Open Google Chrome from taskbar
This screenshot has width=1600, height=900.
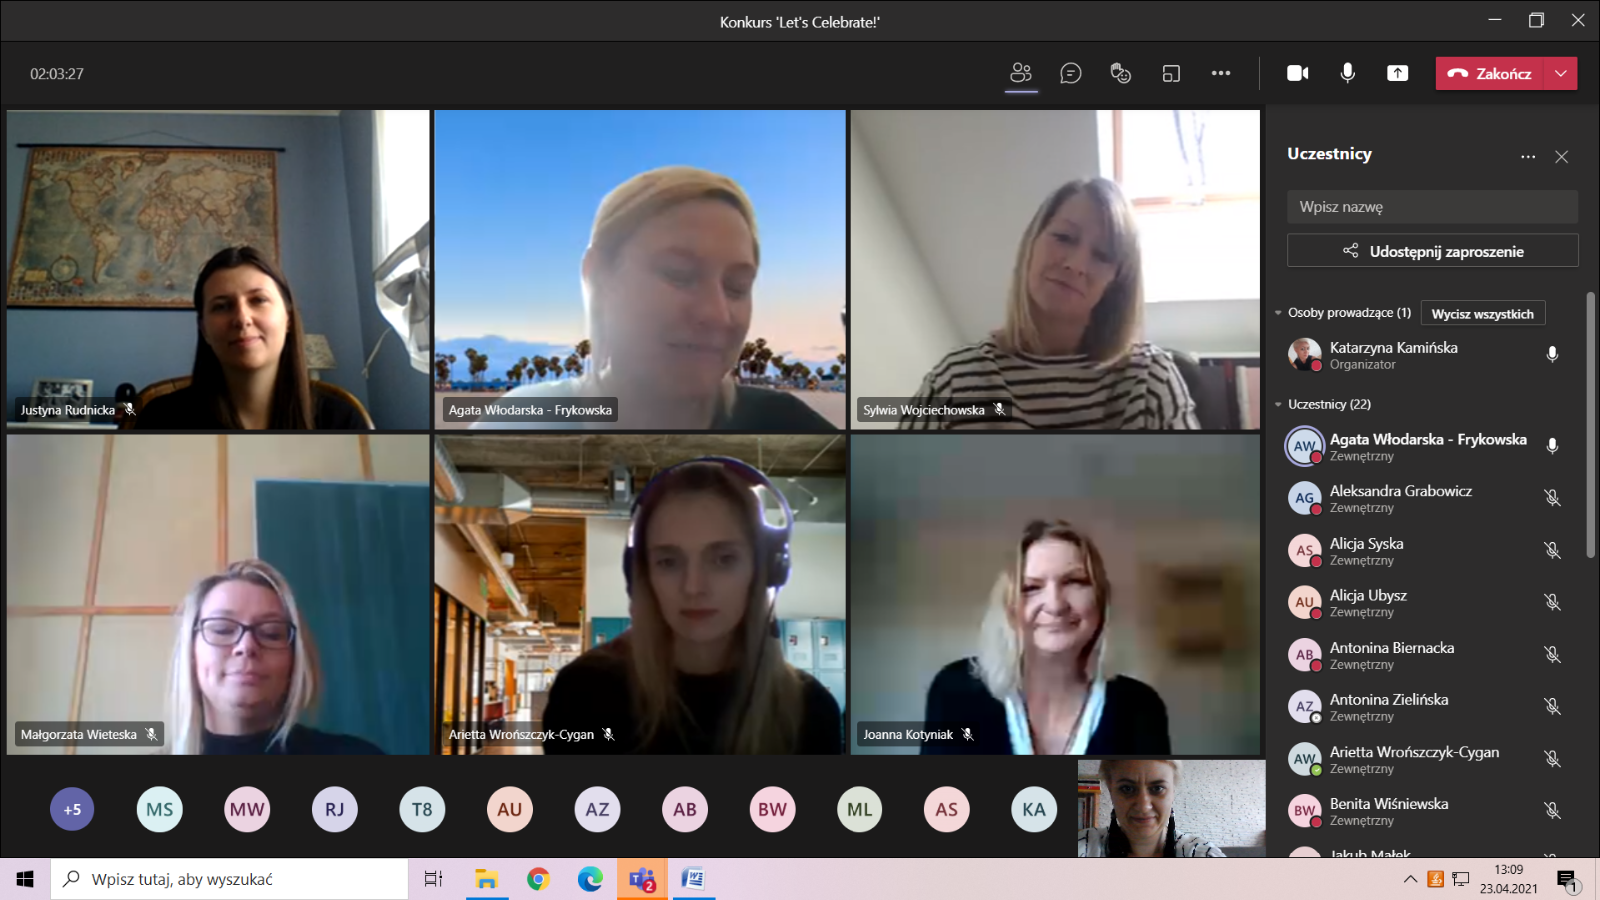(538, 879)
